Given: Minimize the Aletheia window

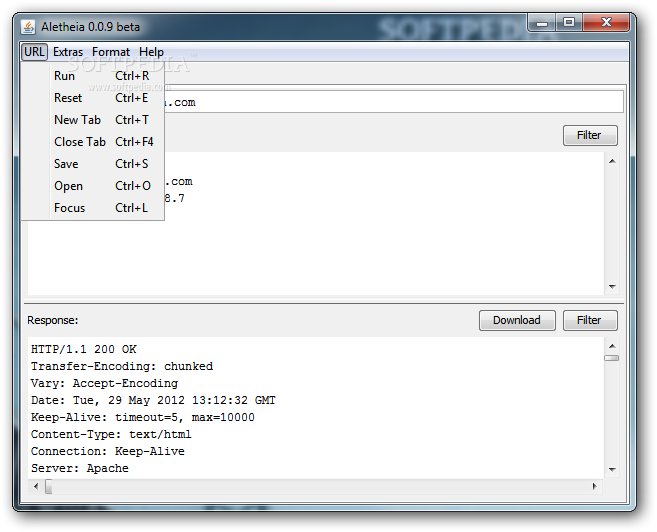Looking at the screenshot, I should [x=542, y=23].
